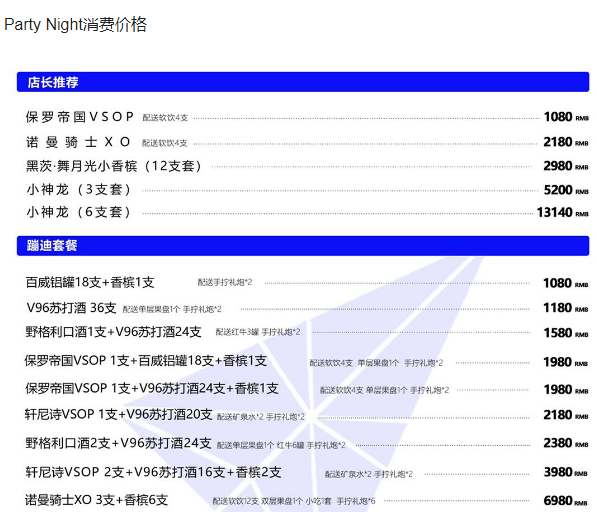The width and height of the screenshot is (597, 512).
Task: Click the 2180 RMB price of 轩尼诗VSOP package
Action: pos(566,415)
